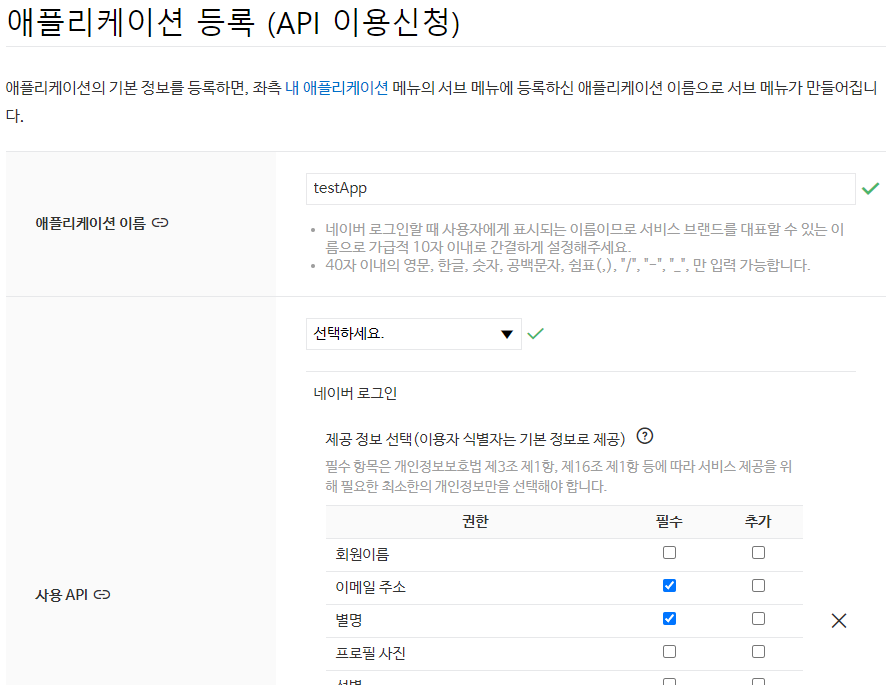
Task: Click the 애플리케이션 등록 (API 이용신청) heading
Action: coord(234,23)
